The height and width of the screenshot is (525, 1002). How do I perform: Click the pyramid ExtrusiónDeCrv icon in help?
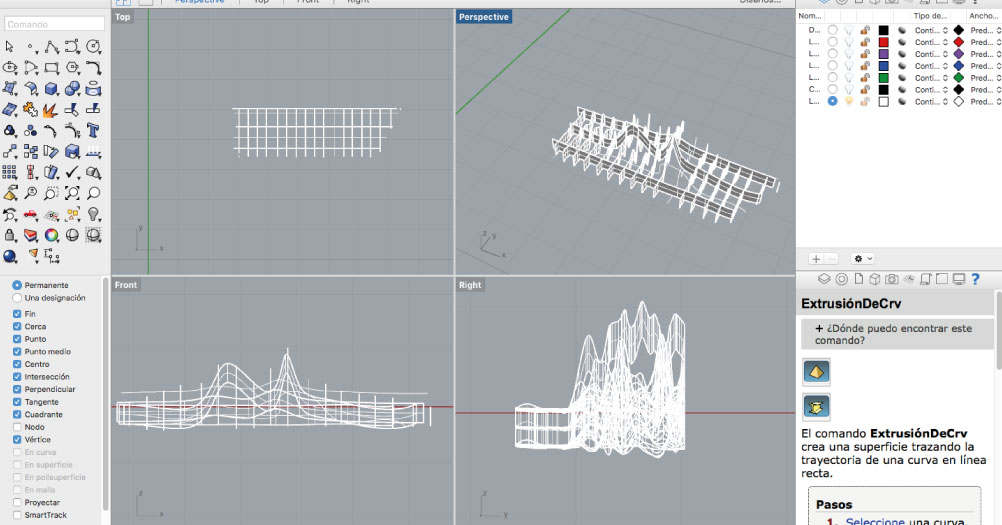tap(816, 372)
